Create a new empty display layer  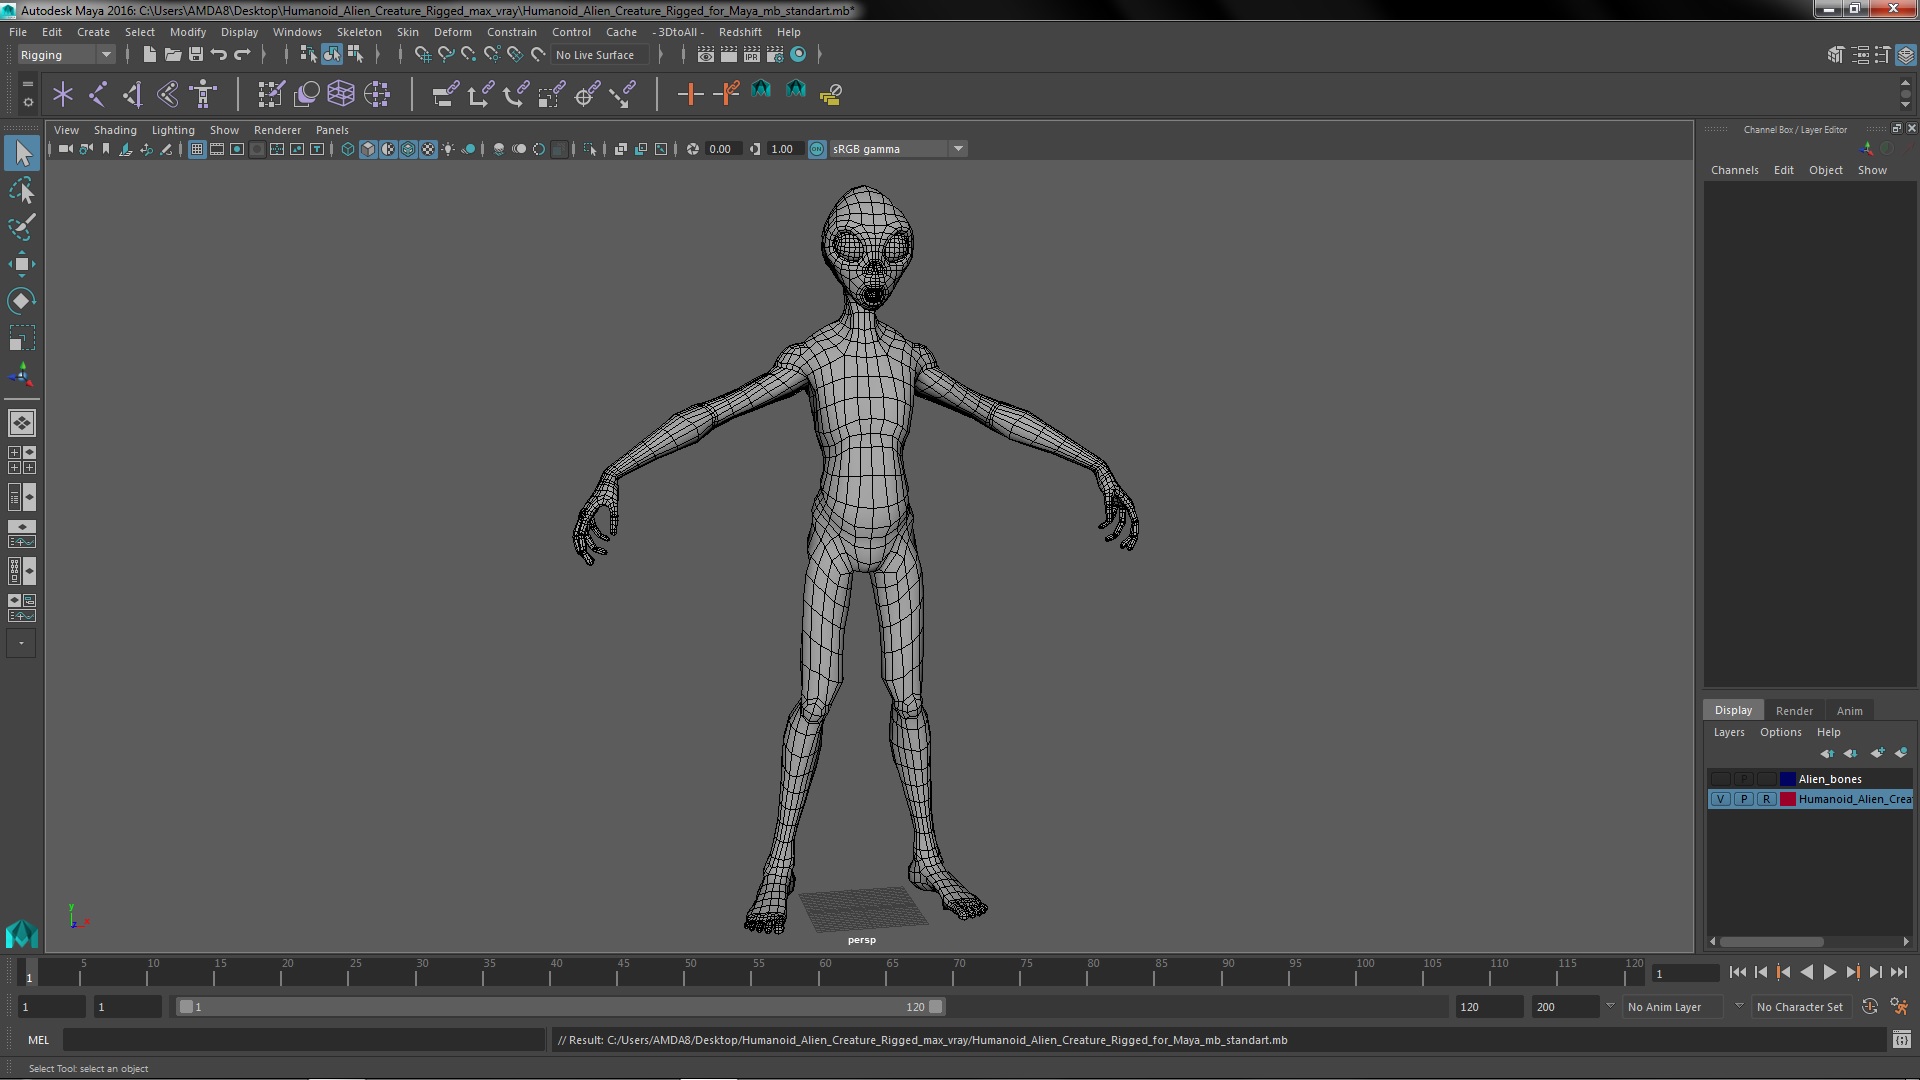[1877, 753]
